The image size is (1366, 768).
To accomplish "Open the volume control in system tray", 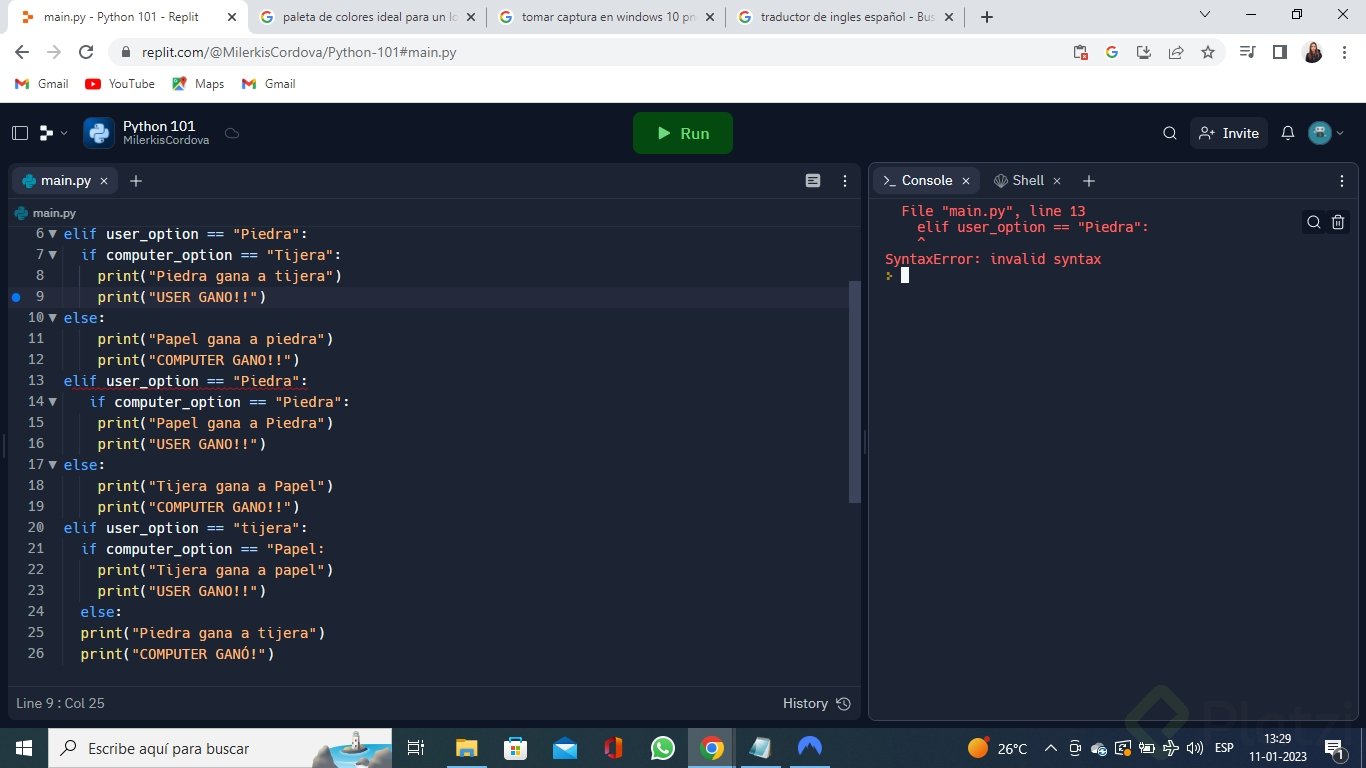I will click(1195, 748).
